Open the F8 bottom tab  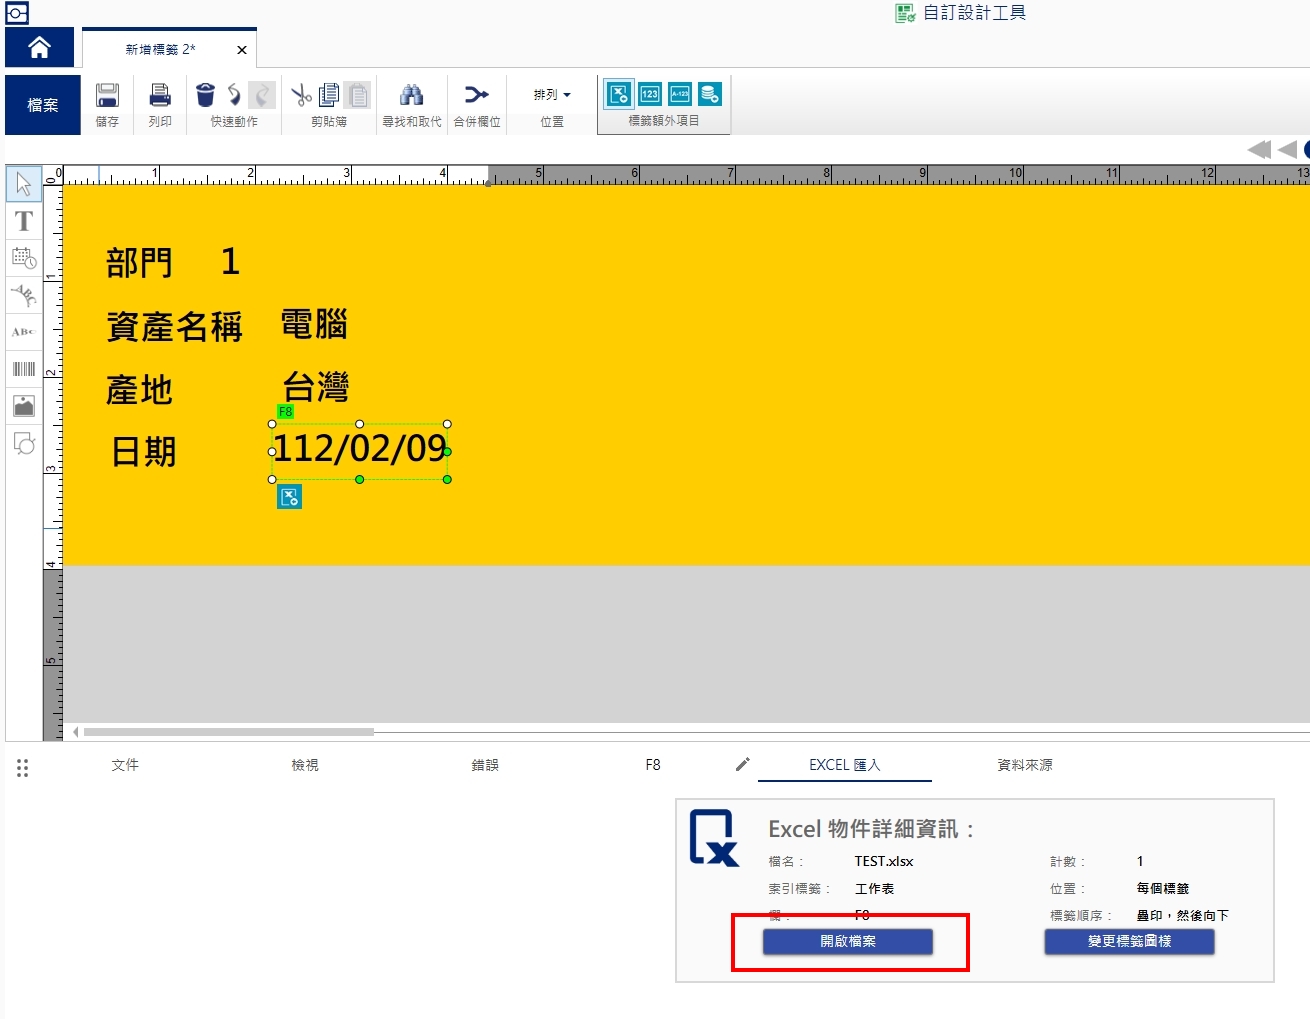point(653,765)
